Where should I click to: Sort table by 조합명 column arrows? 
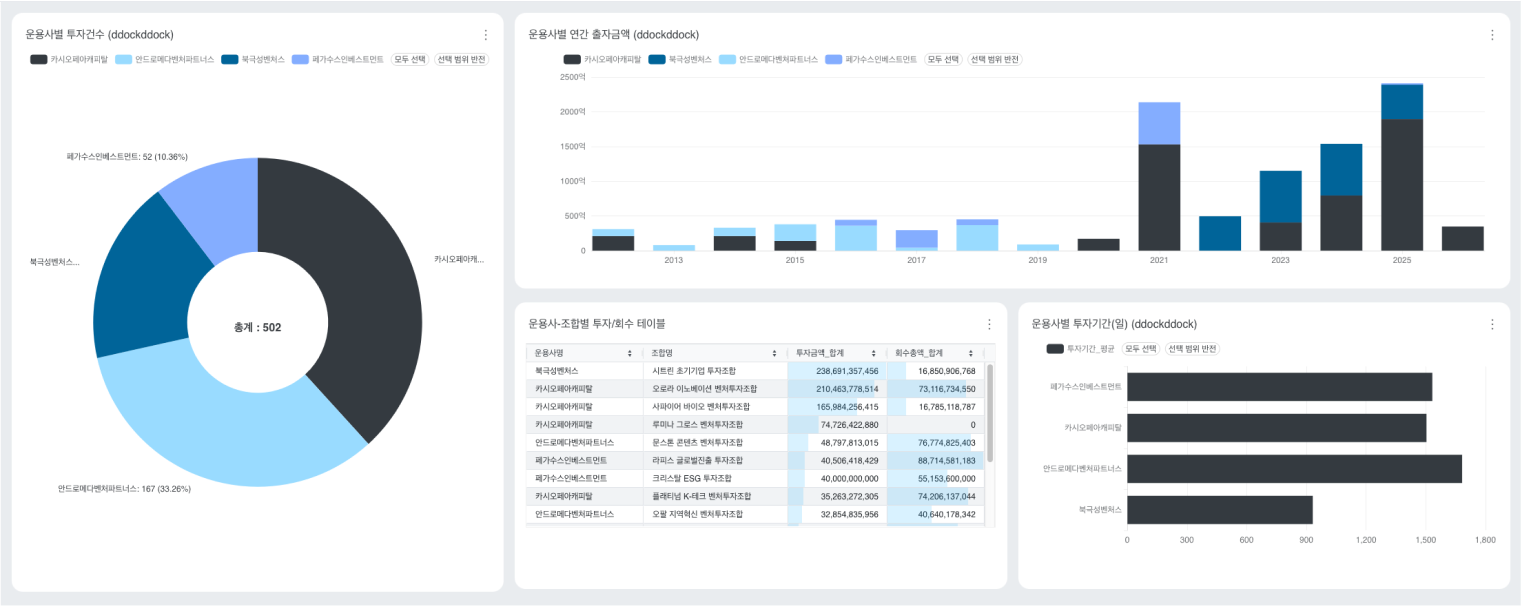pos(774,353)
